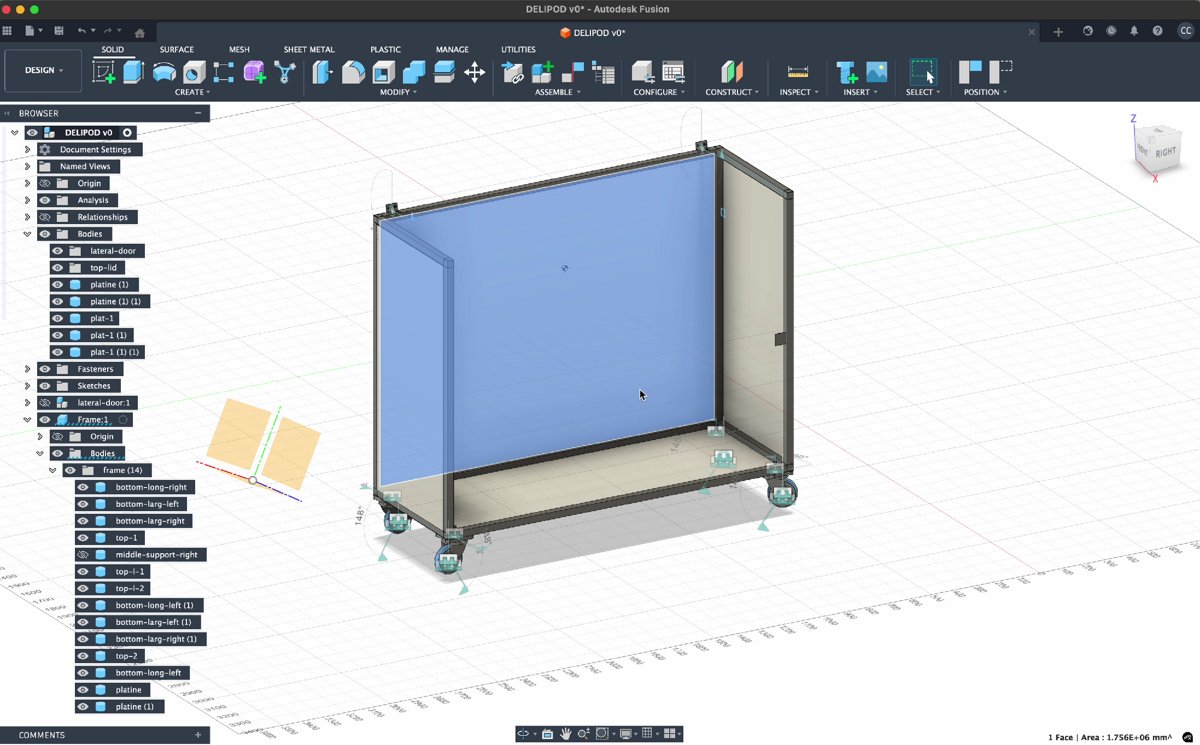Show the Origin folder under DELIPOD

pos(45,183)
